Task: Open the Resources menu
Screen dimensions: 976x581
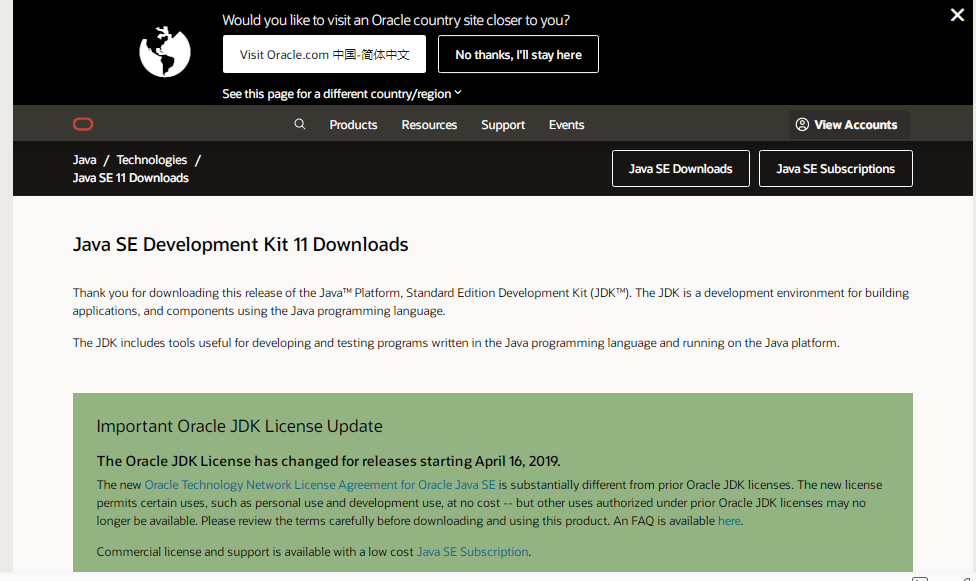Action: pos(429,125)
